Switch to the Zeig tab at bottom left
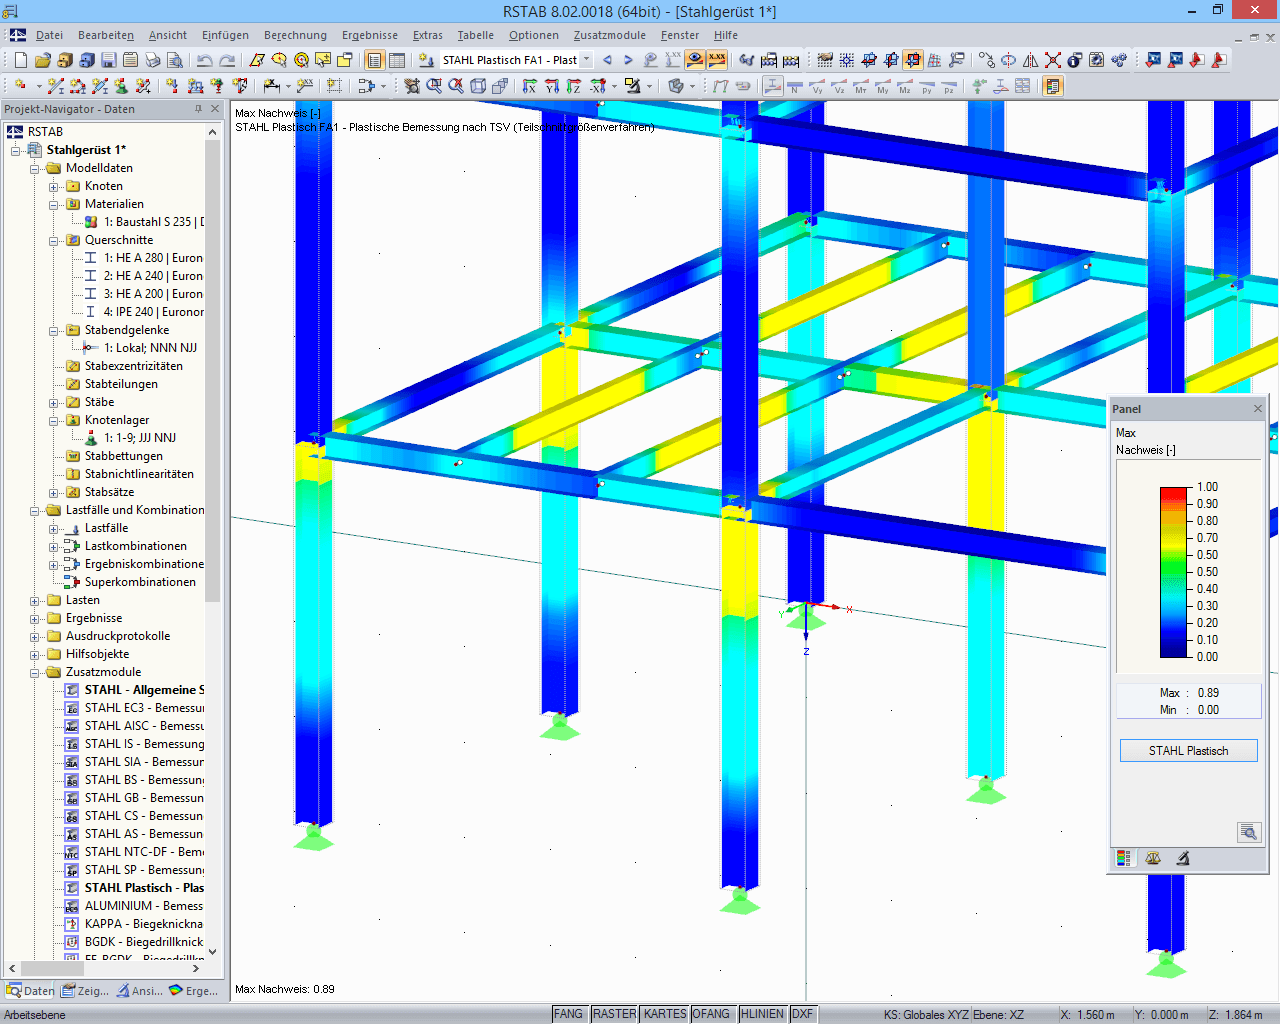 tap(90, 991)
